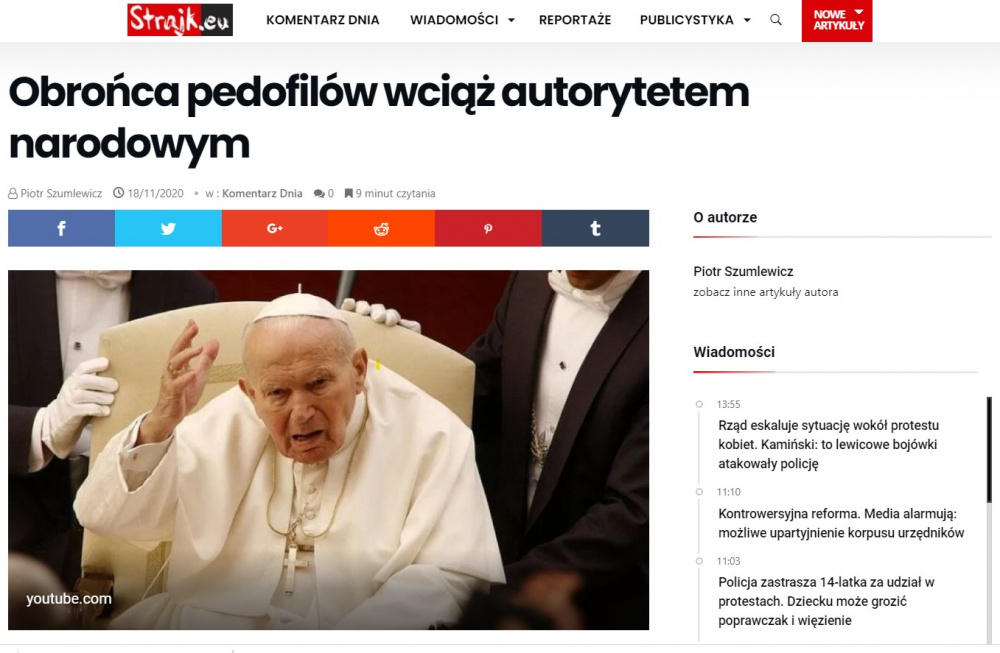The width and height of the screenshot is (1000, 653).
Task: Share article via Twitter bird icon
Action: tap(168, 228)
